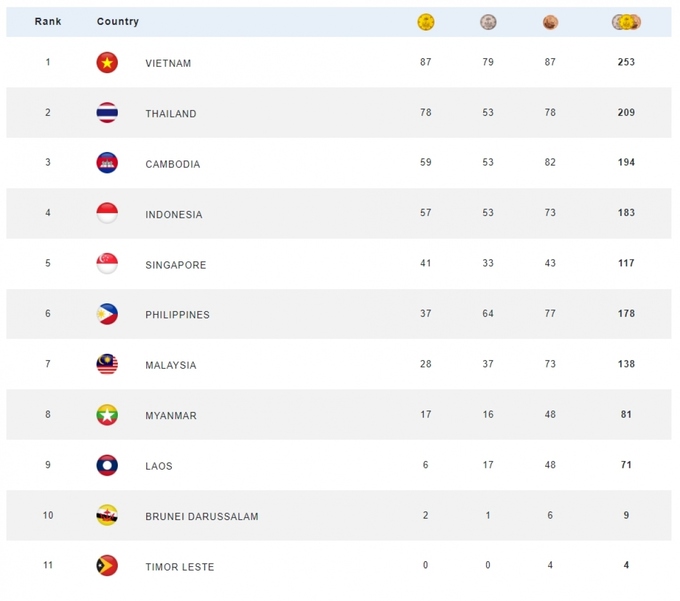
Task: Click the Timor Leste flag icon
Action: pos(107,565)
